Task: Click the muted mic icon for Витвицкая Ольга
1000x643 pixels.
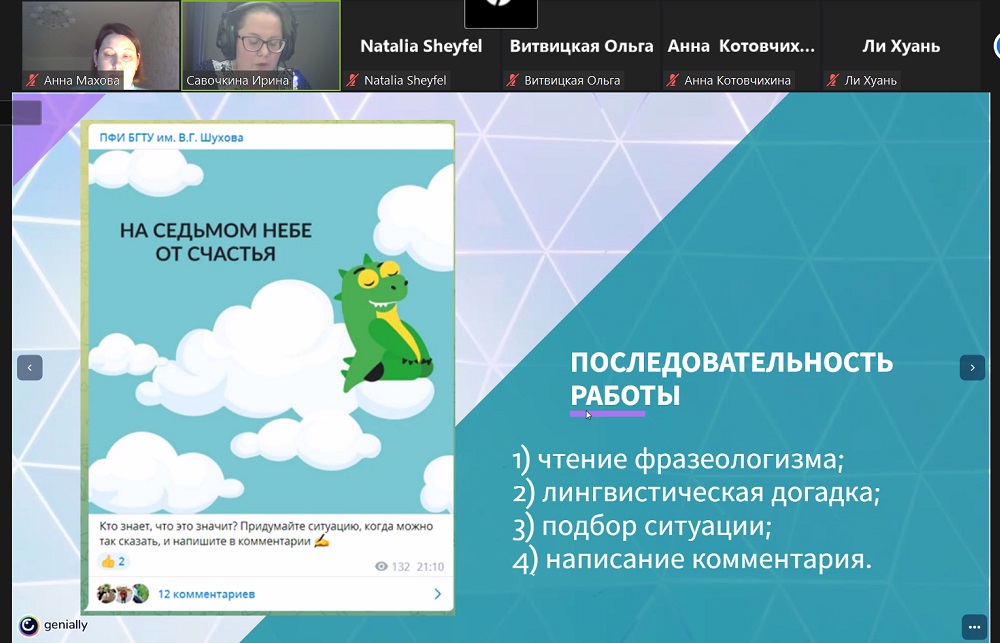Action: click(512, 81)
